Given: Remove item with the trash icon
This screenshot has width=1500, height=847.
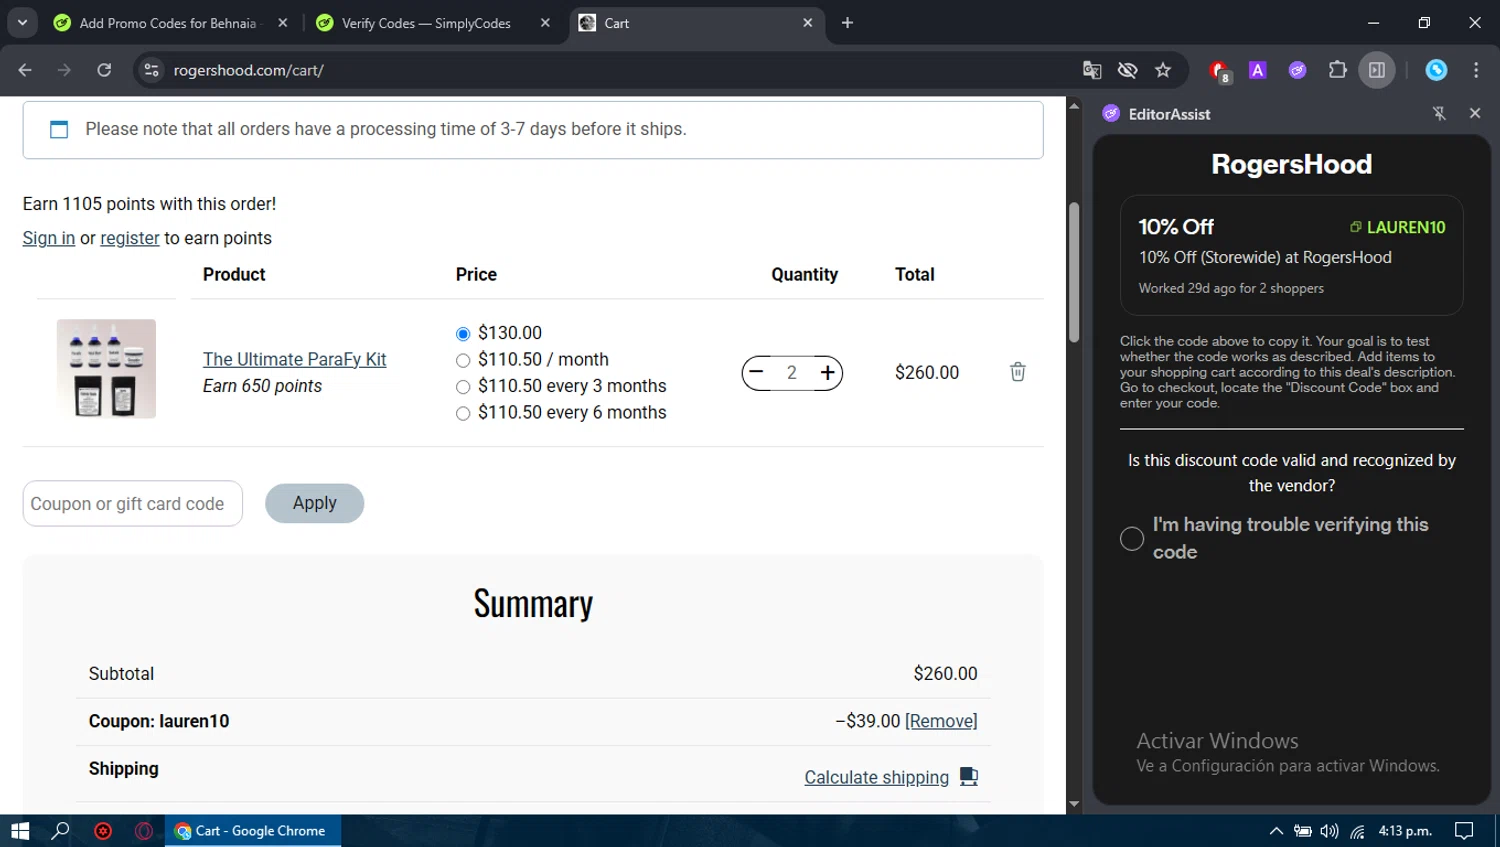Looking at the screenshot, I should [1018, 372].
